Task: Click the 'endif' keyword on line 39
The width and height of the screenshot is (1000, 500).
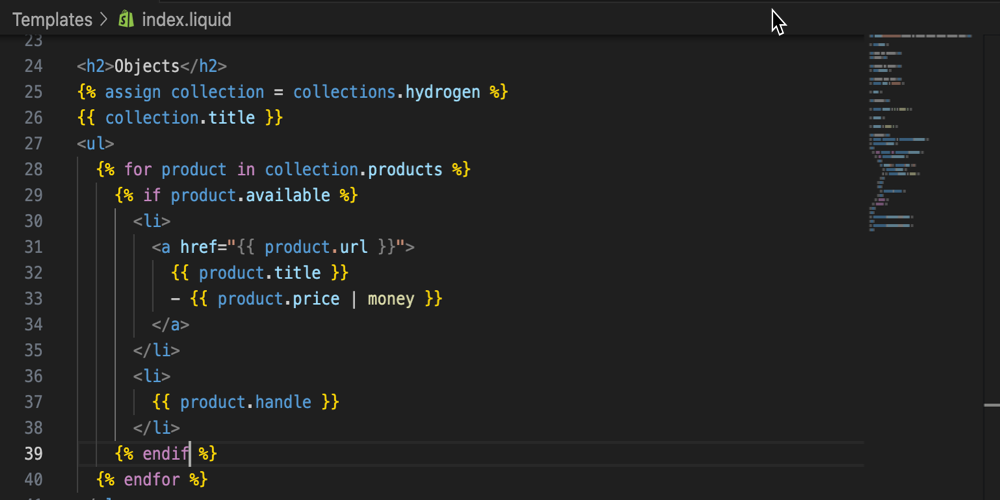Action: coord(166,453)
